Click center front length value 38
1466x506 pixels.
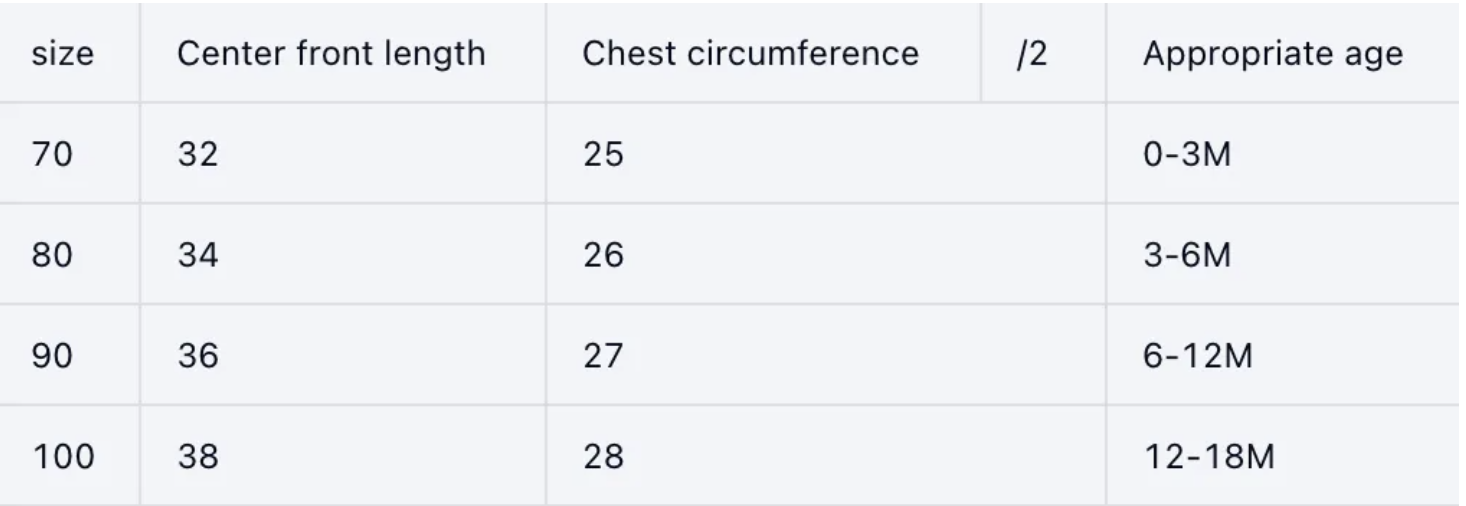click(198, 458)
